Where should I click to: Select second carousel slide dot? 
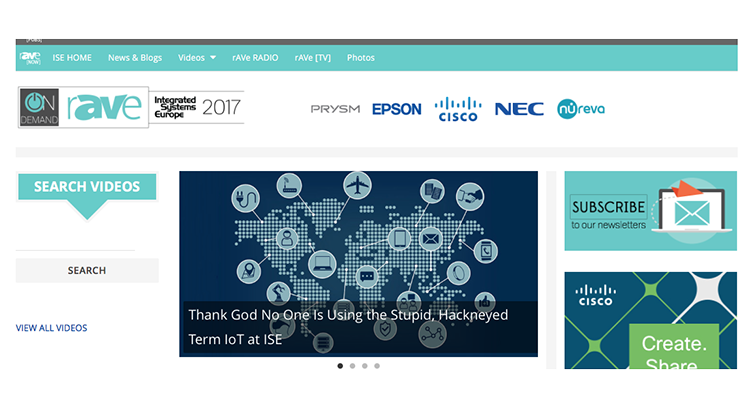tap(353, 366)
